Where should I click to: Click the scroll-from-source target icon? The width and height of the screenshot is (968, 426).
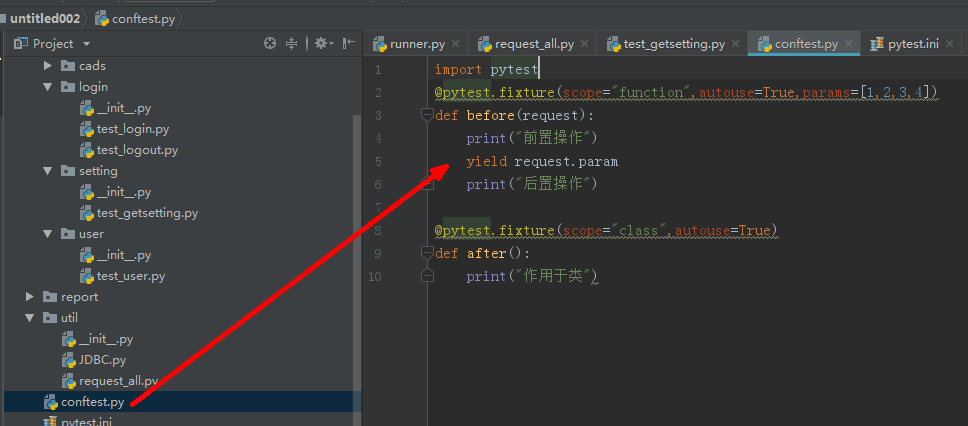pyautogui.click(x=269, y=43)
